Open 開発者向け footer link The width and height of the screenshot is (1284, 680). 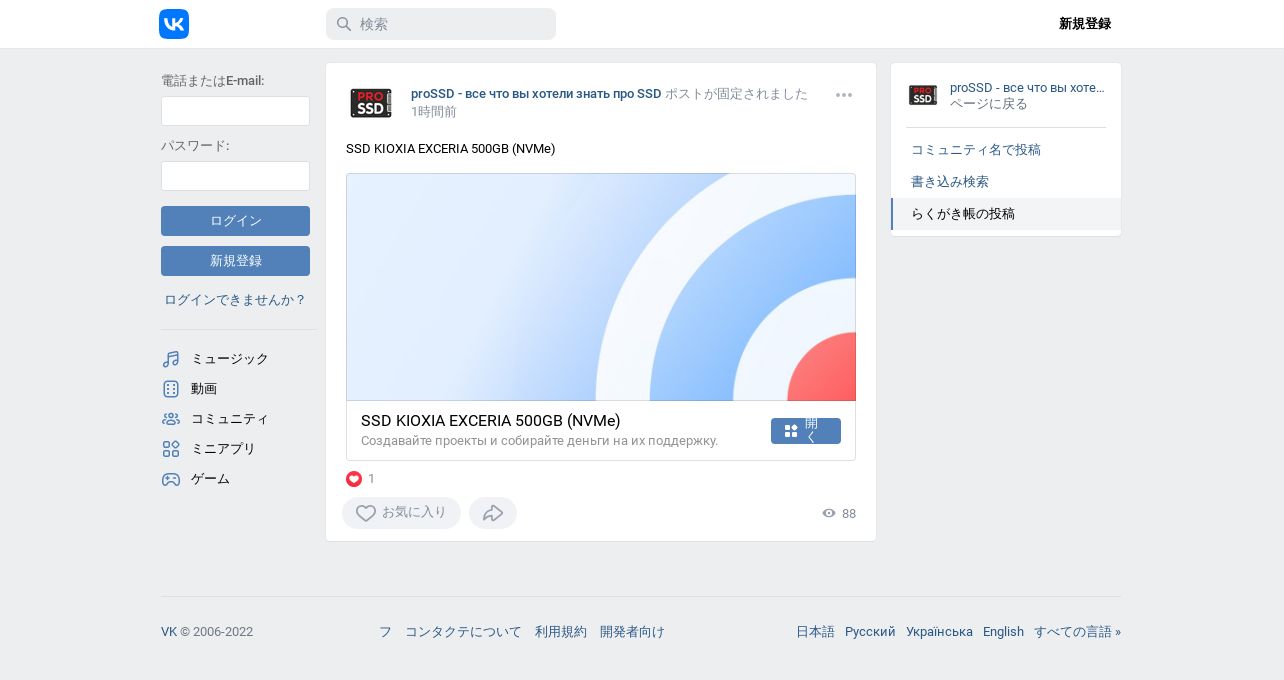pyautogui.click(x=632, y=632)
